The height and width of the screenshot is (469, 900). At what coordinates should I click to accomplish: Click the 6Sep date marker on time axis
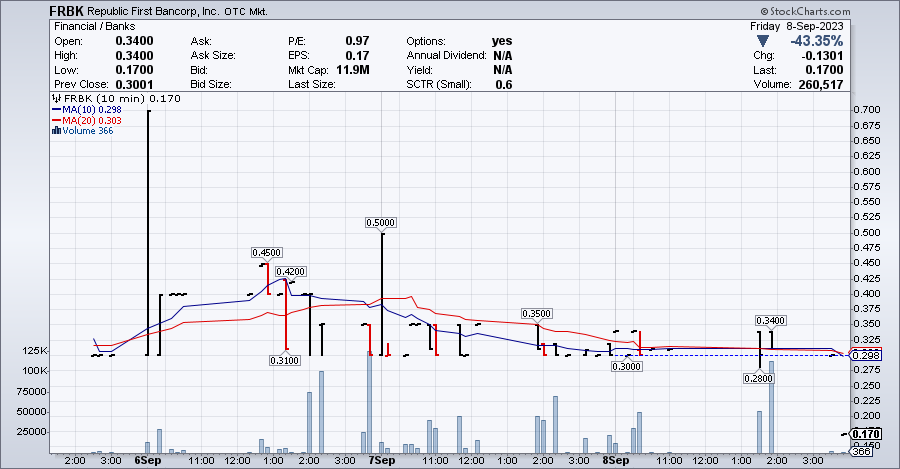point(147,461)
